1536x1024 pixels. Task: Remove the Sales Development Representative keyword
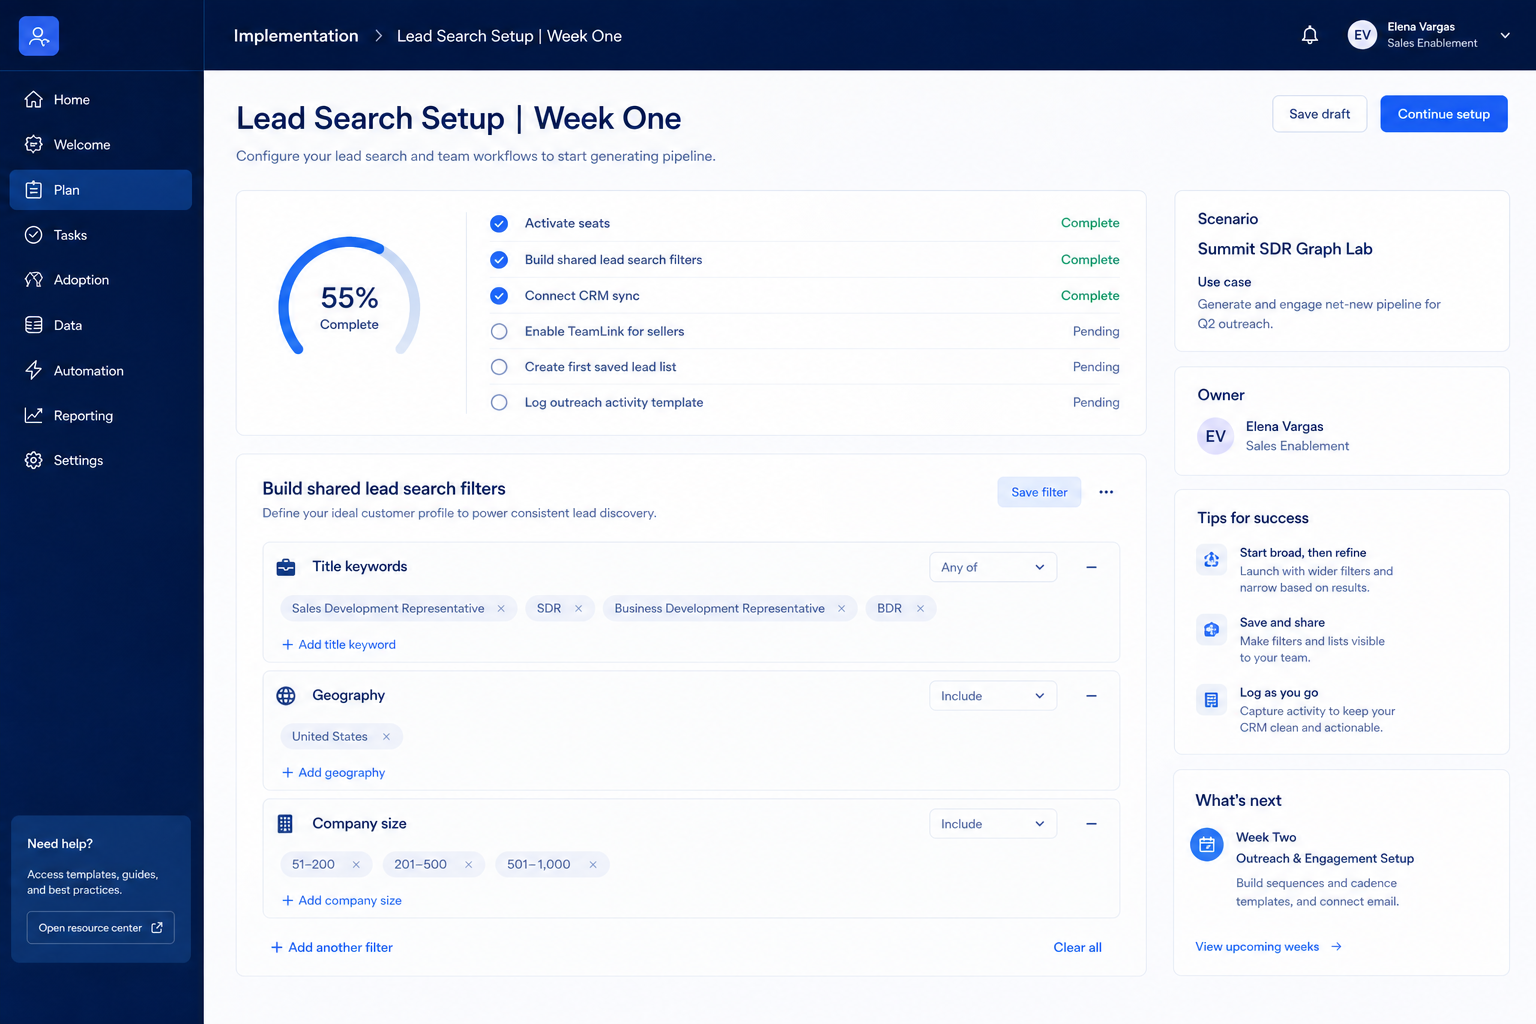click(x=501, y=608)
